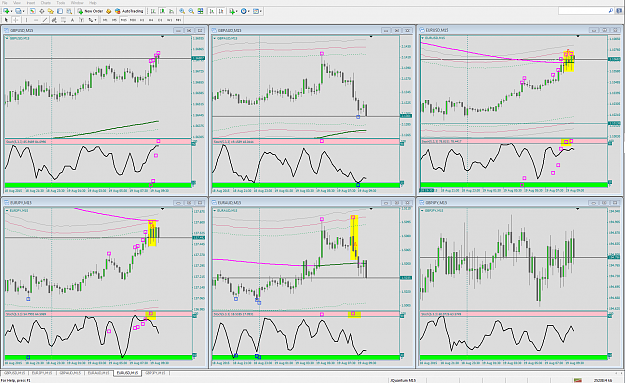Open the Charts menu
This screenshot has width=625, height=383.
tap(46, 3)
